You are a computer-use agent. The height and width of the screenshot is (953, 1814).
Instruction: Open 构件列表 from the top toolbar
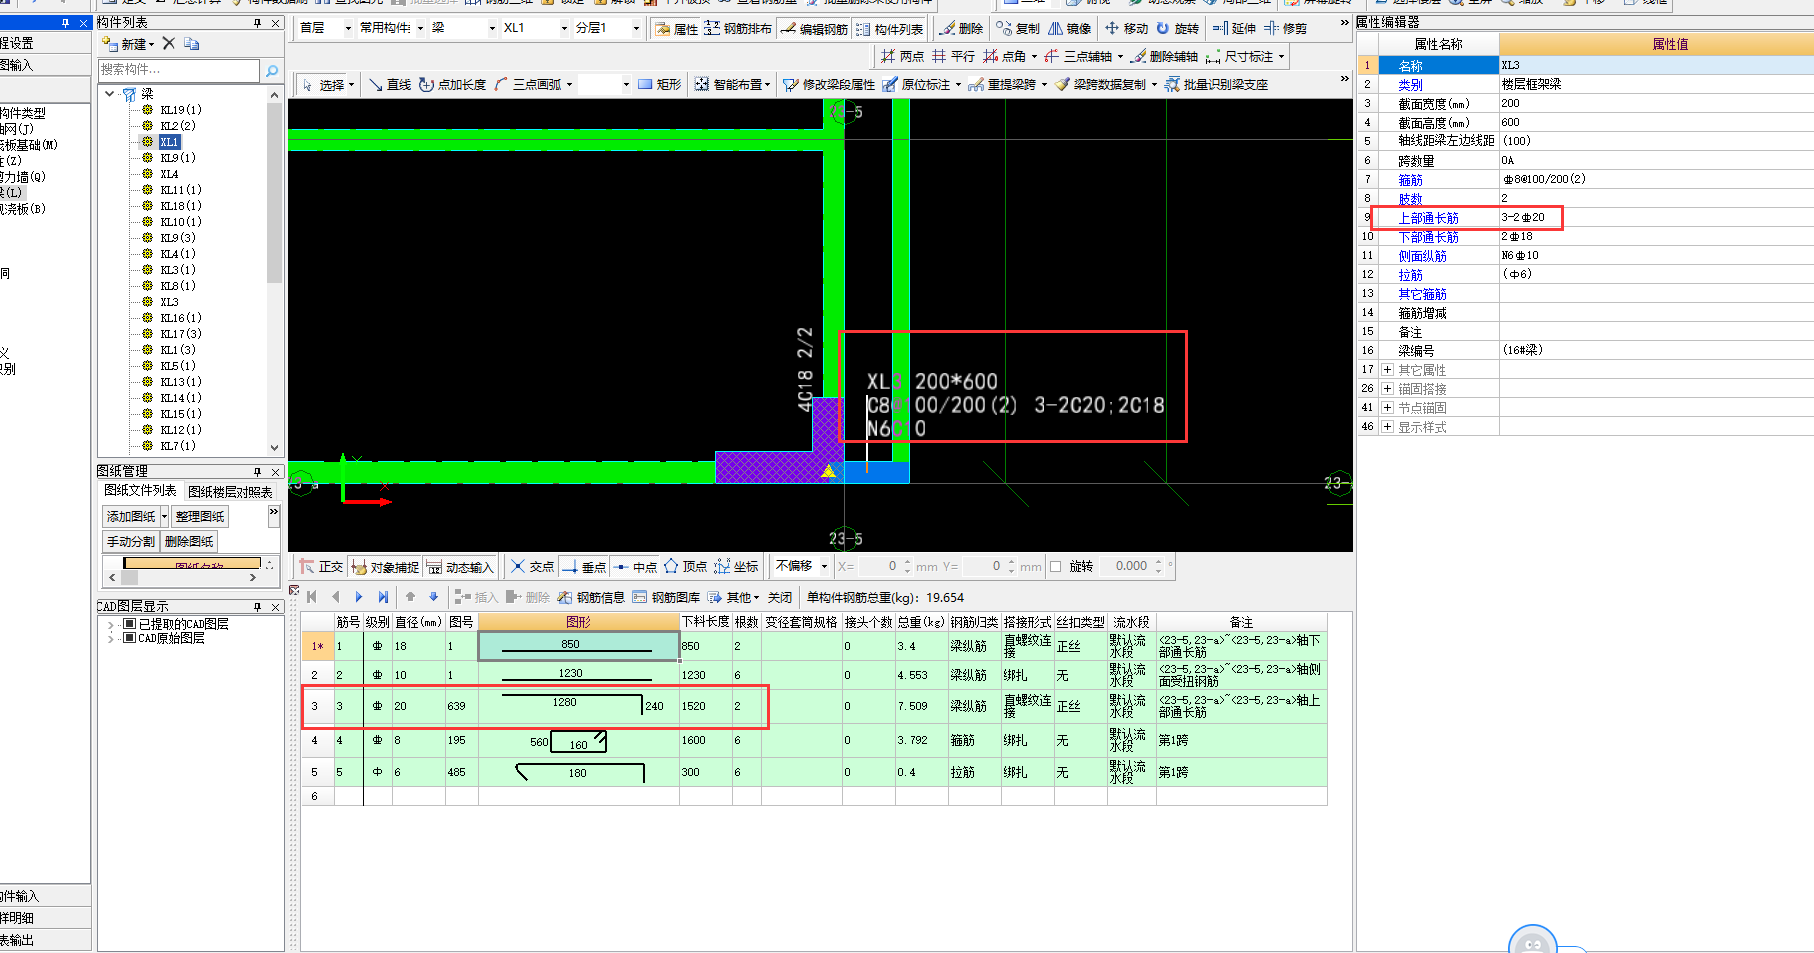click(890, 29)
